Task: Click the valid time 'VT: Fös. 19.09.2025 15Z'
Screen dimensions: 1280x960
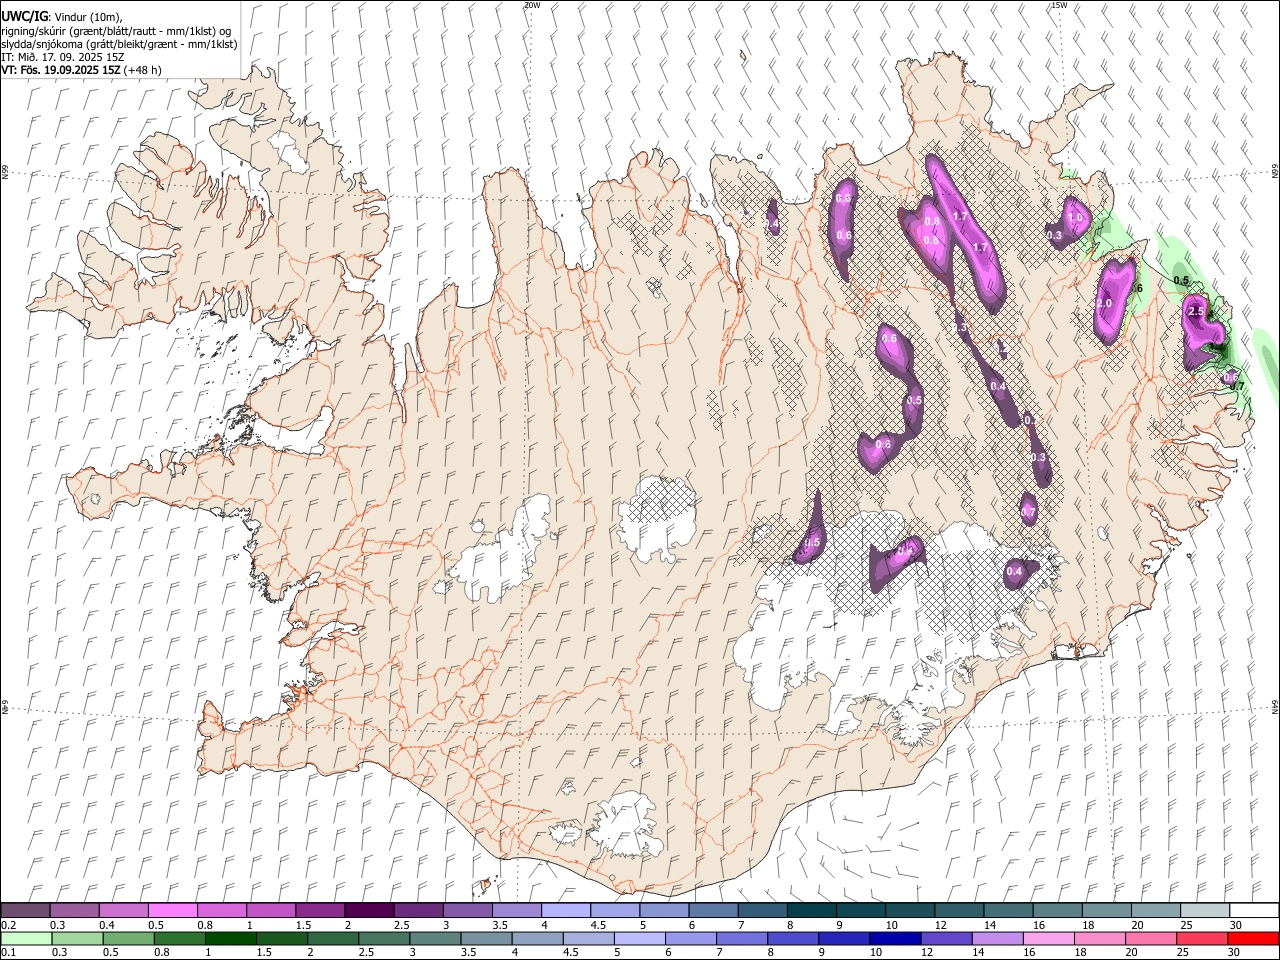Action: 62,70
